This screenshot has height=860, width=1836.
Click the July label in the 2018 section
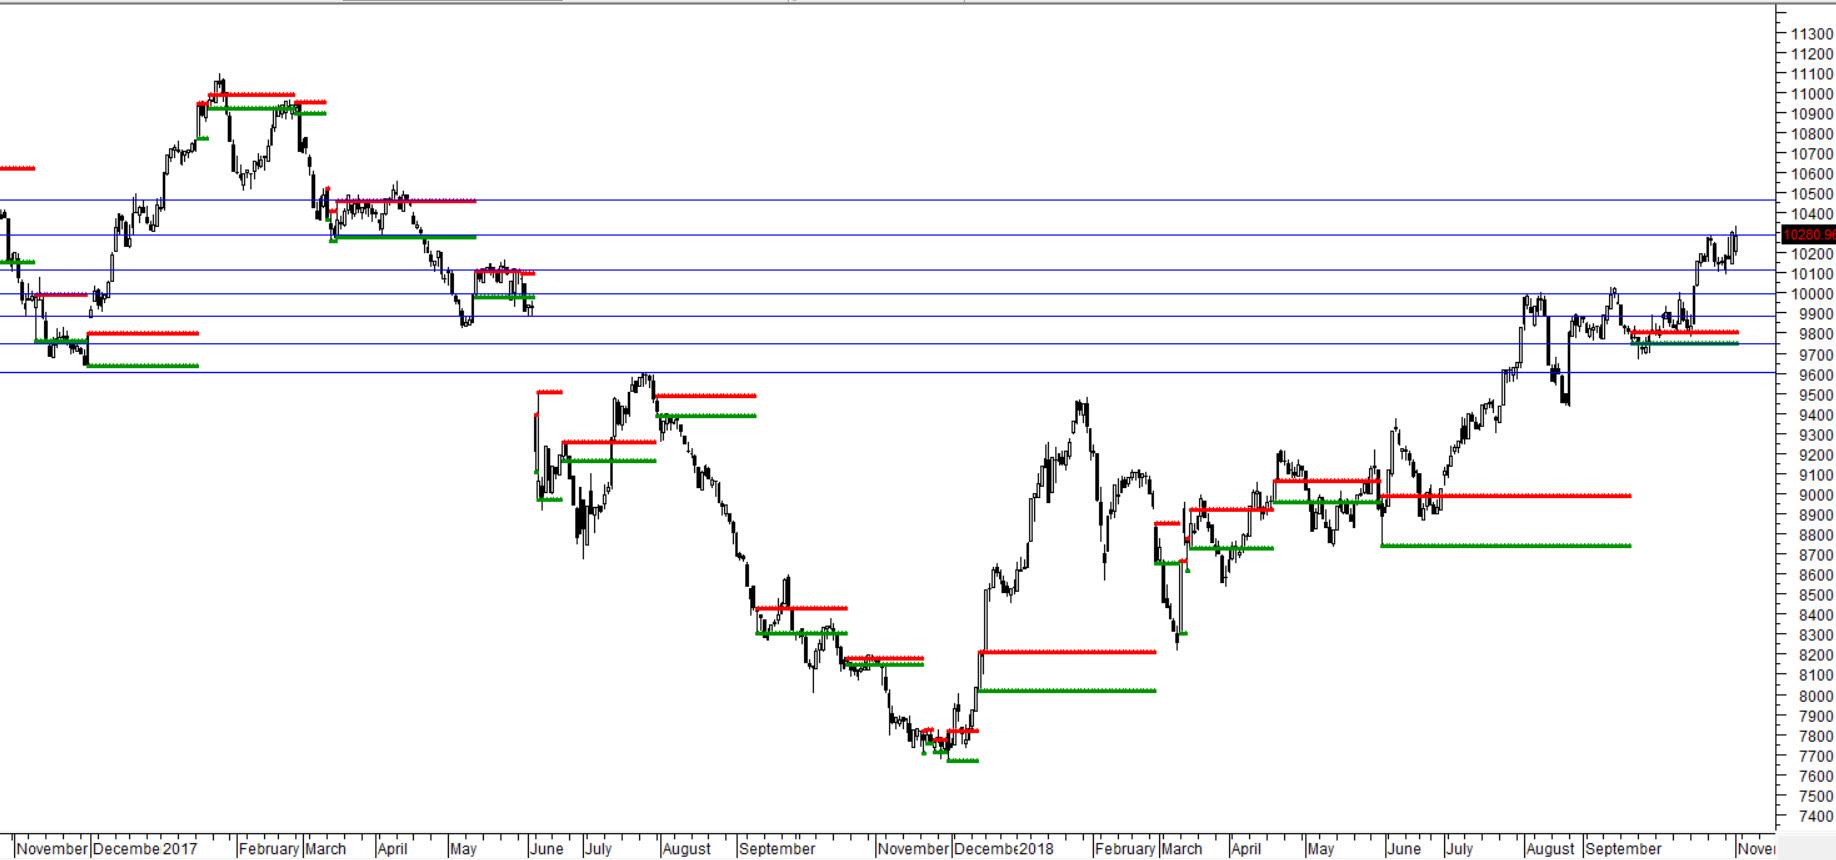(1459, 848)
